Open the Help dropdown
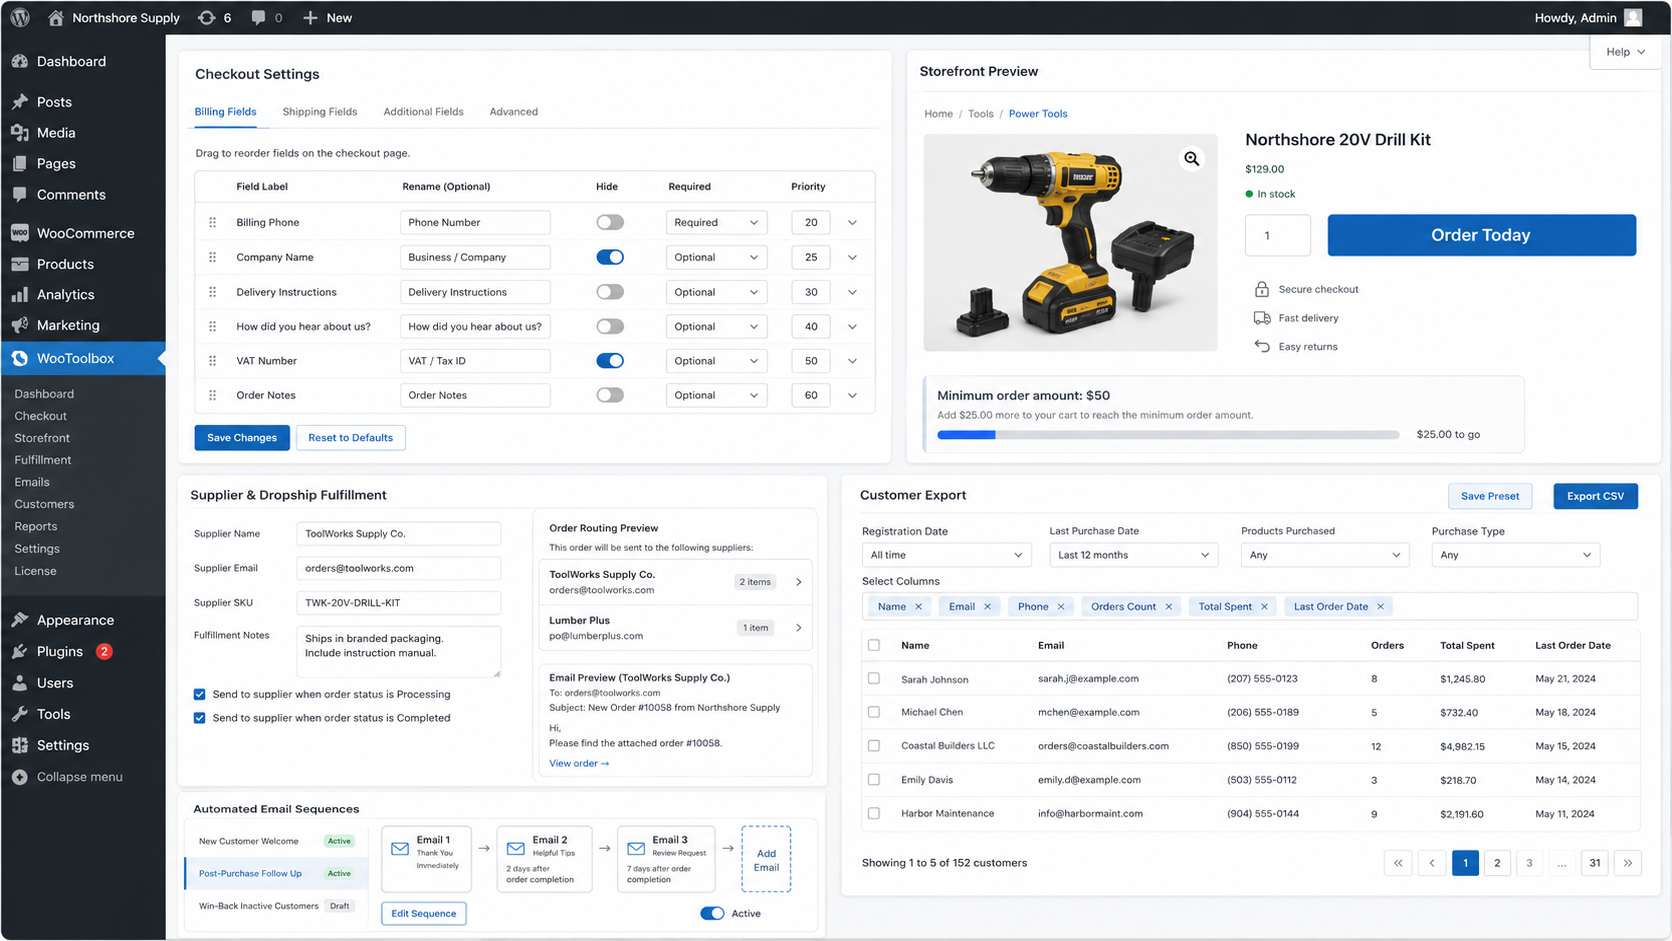 (1625, 52)
